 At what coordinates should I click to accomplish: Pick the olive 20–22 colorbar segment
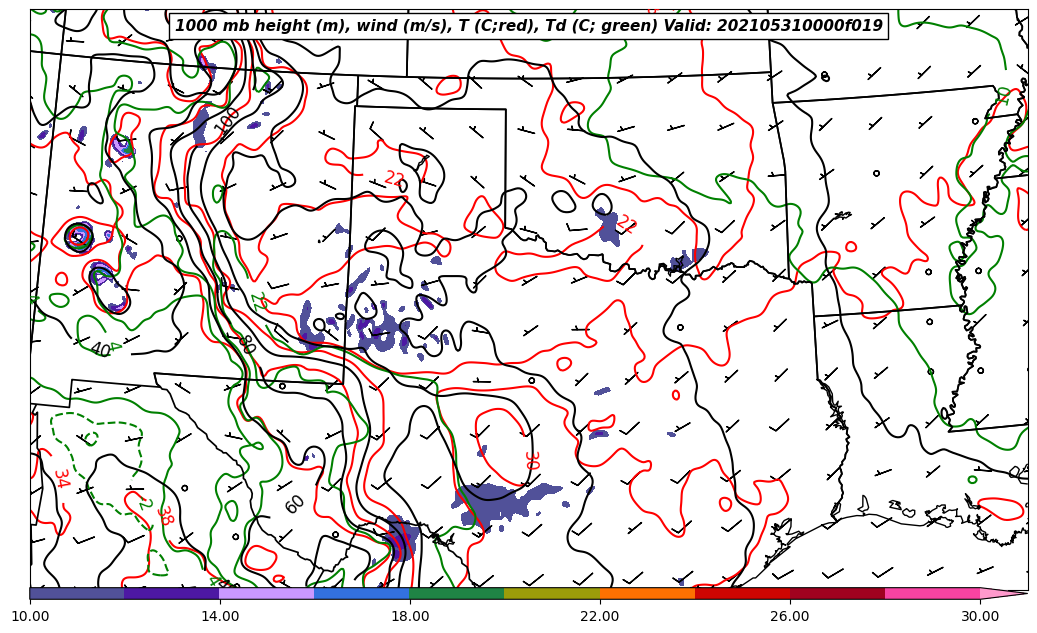[x=552, y=593]
